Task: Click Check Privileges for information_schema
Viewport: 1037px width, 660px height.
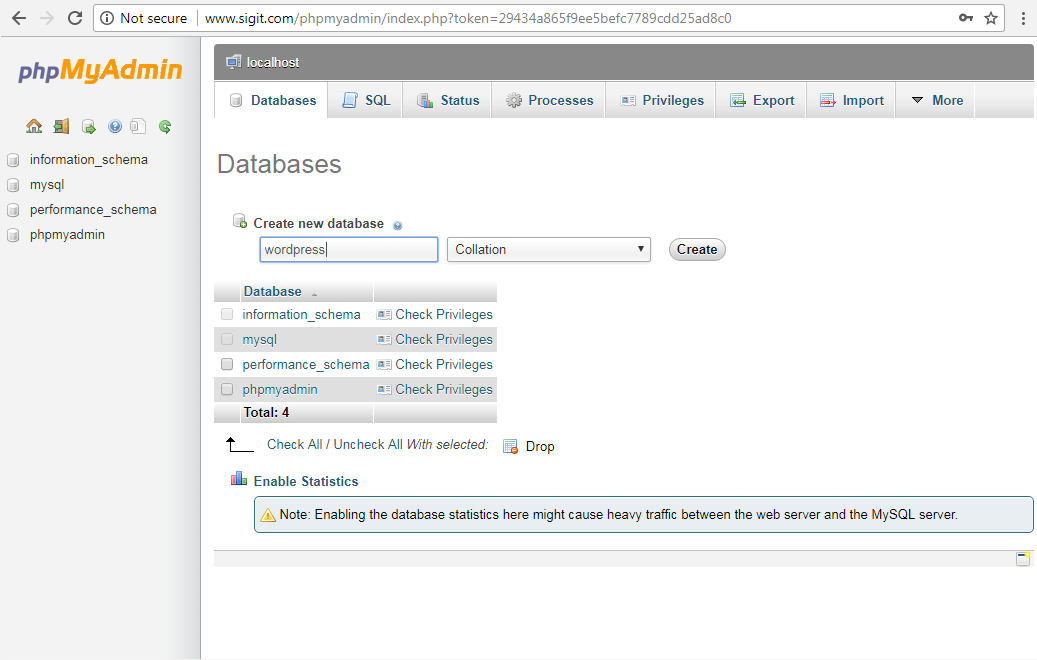Action: (x=444, y=315)
